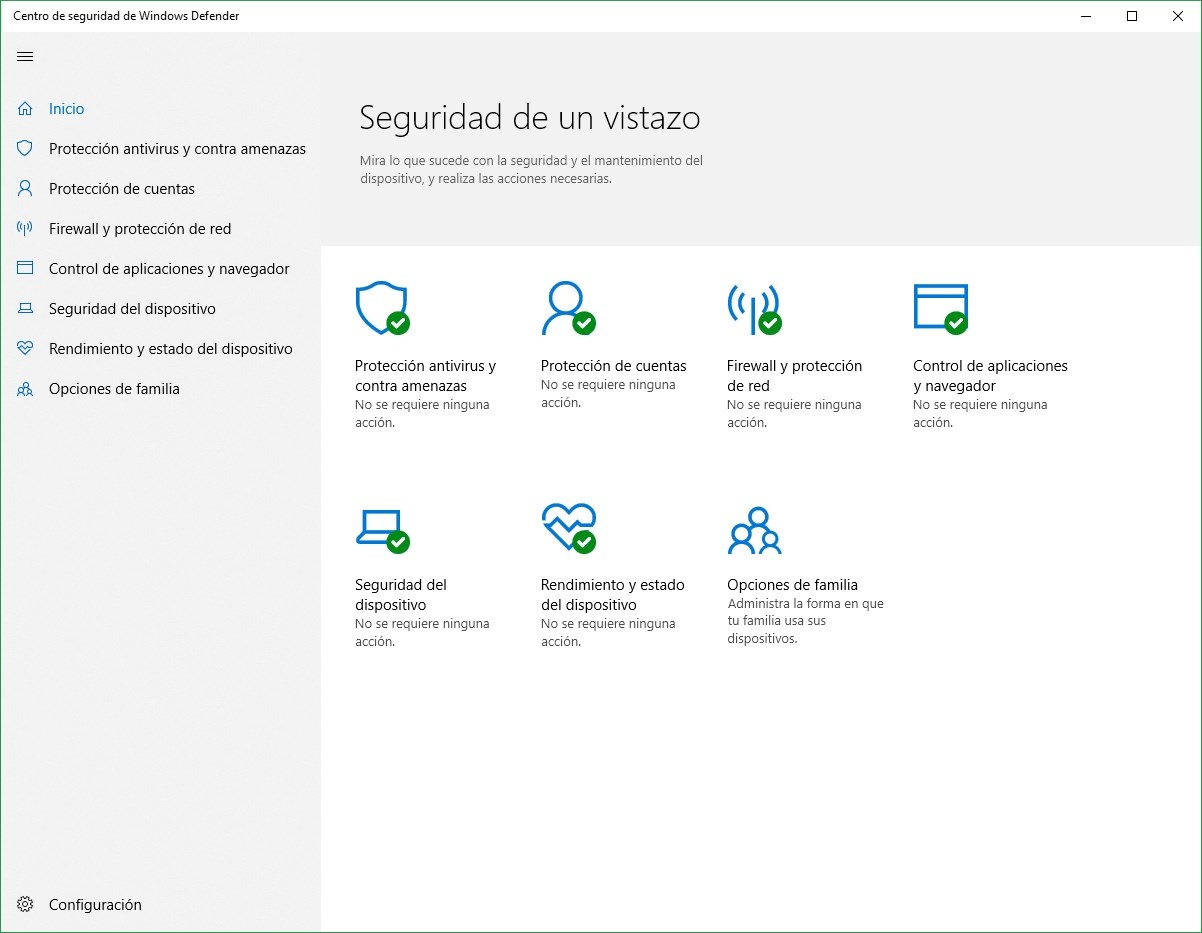Open the hamburger navigation menu
Image resolution: width=1202 pixels, height=933 pixels.
pyautogui.click(x=25, y=57)
